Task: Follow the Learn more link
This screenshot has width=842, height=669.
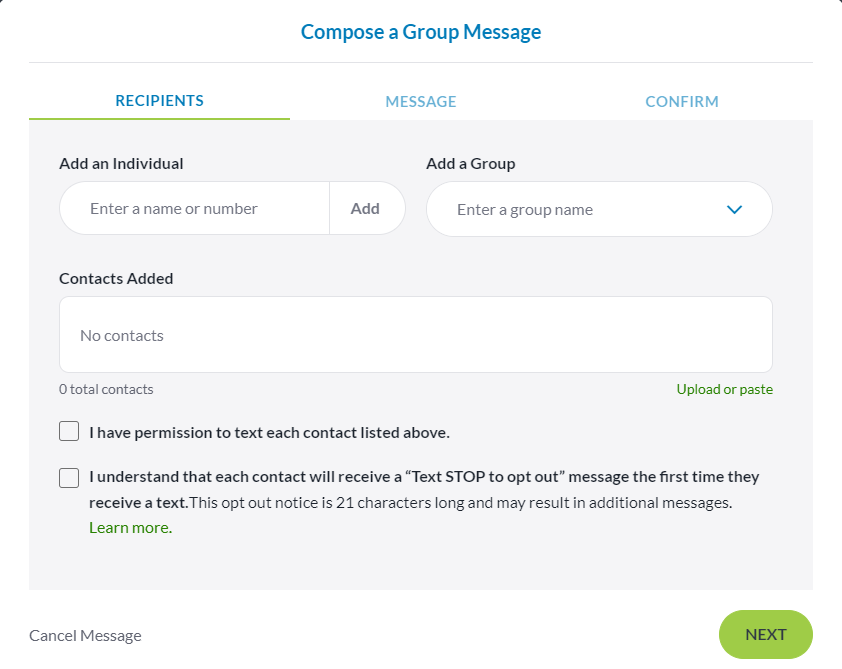Action: click(x=129, y=528)
